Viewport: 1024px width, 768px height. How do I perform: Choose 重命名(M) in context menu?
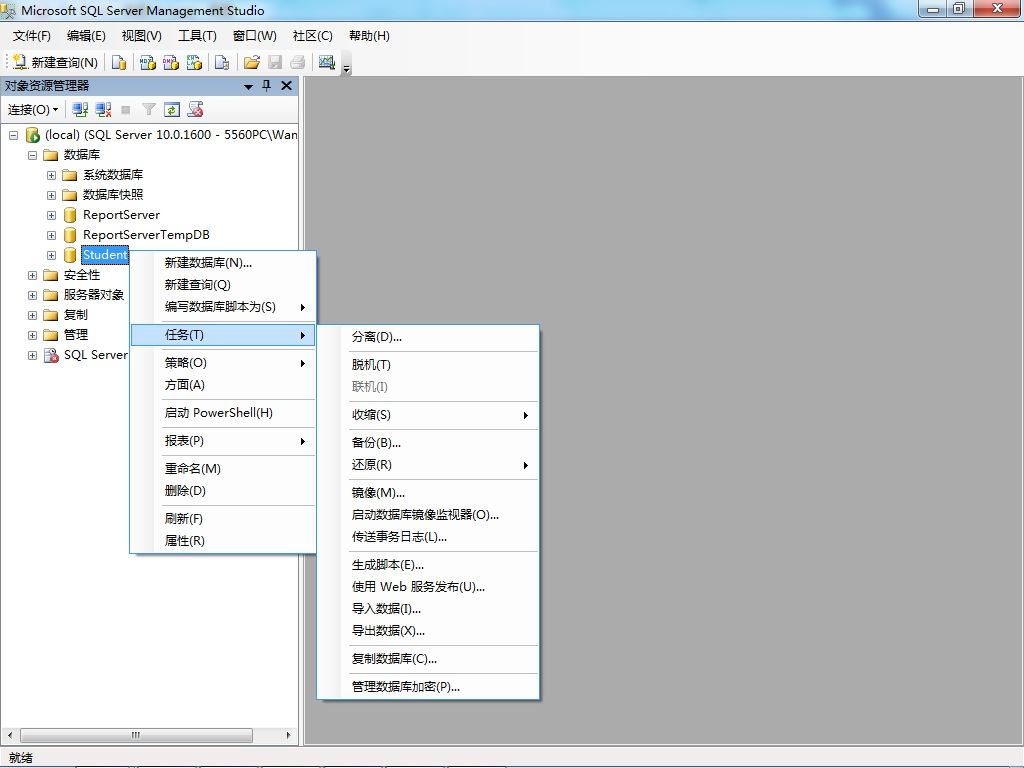point(223,469)
